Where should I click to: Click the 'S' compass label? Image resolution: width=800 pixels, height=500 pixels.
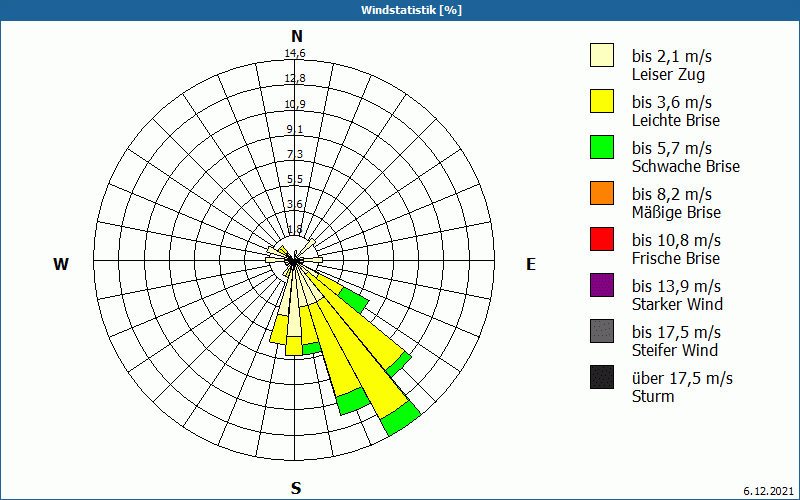296,488
